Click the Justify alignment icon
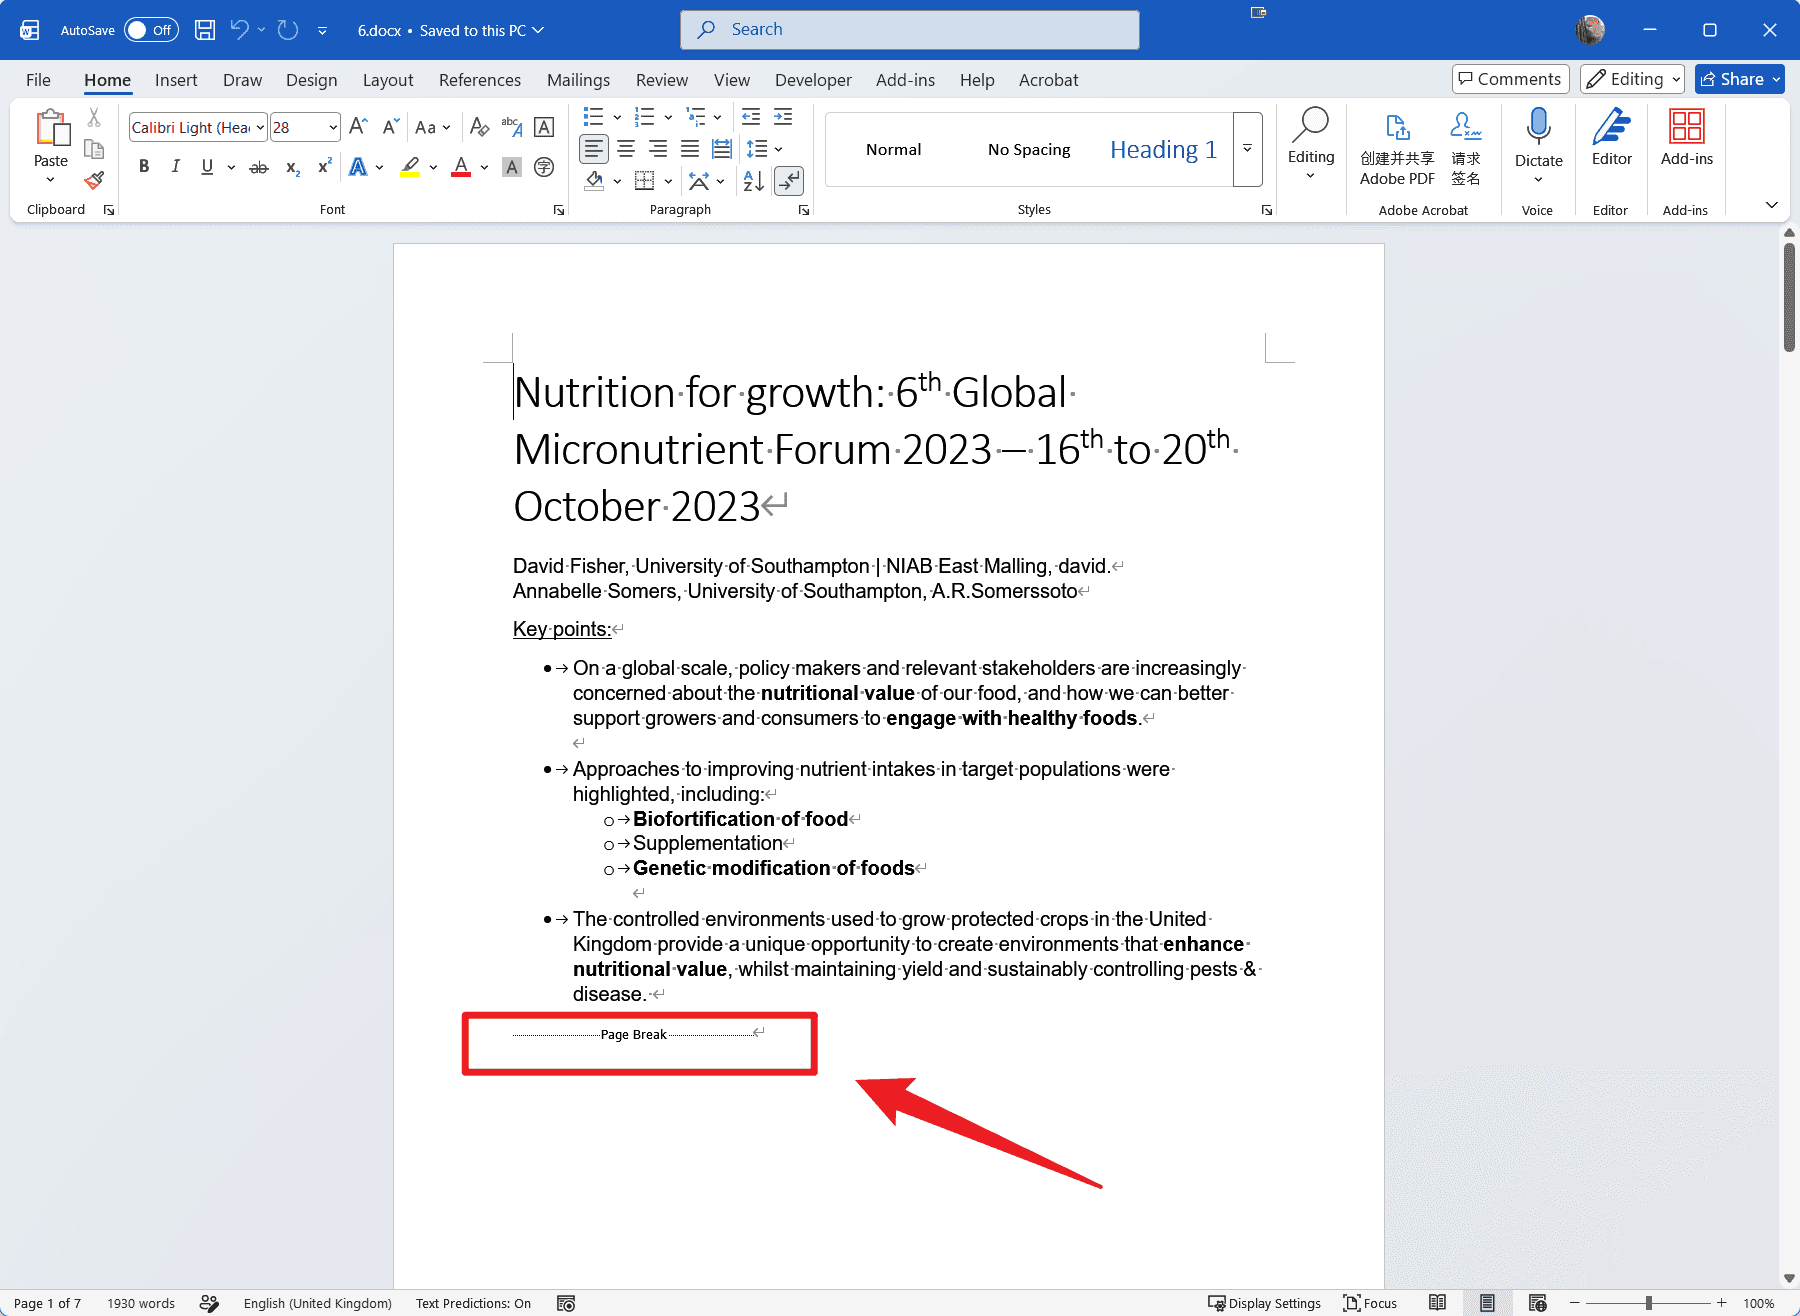Screen dimensions: 1800x1316 pos(690,149)
